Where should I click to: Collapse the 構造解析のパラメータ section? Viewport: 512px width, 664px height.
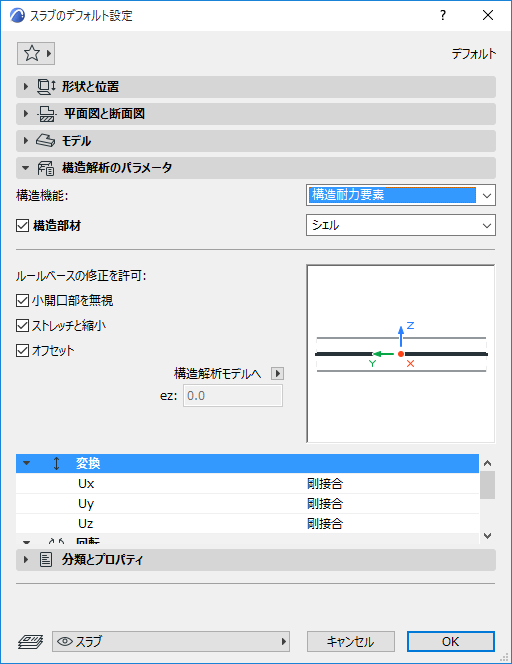[26, 168]
